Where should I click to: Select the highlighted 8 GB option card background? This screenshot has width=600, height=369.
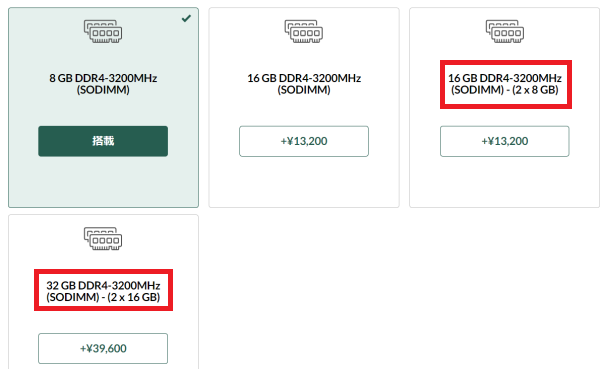click(x=103, y=182)
